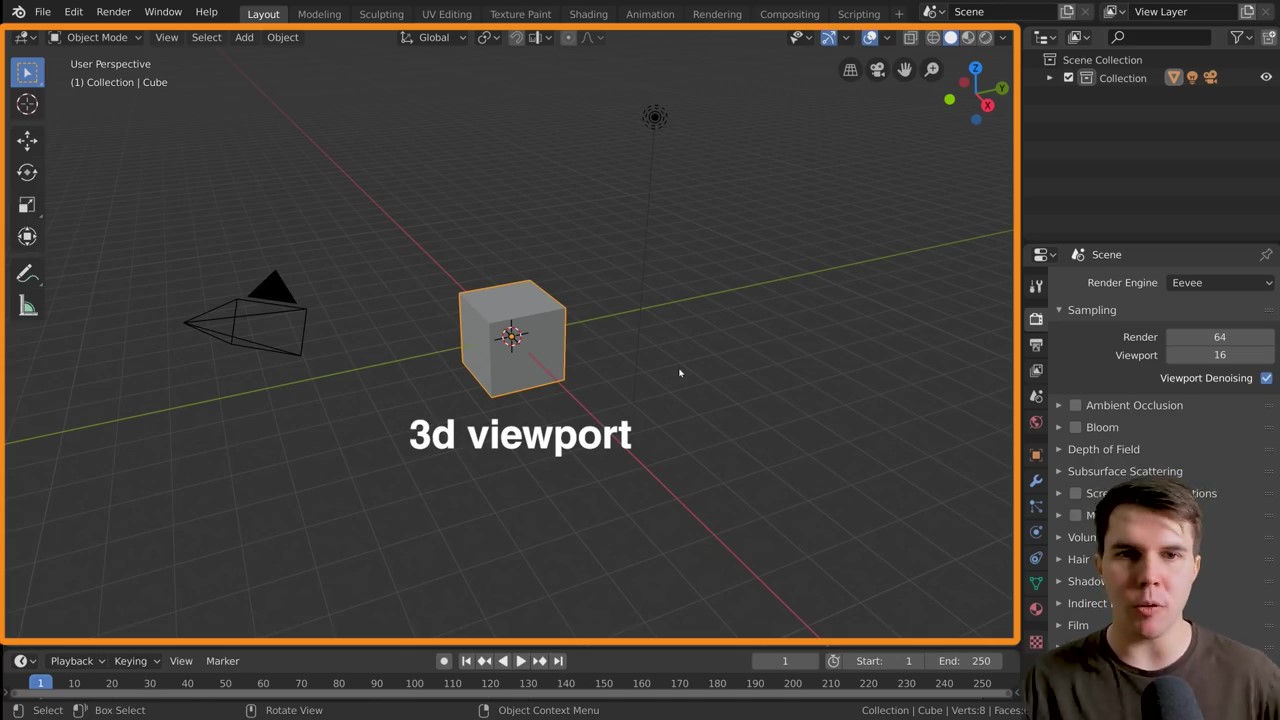1280x720 pixels.
Task: Toggle viewport gizmos button
Action: 829,37
